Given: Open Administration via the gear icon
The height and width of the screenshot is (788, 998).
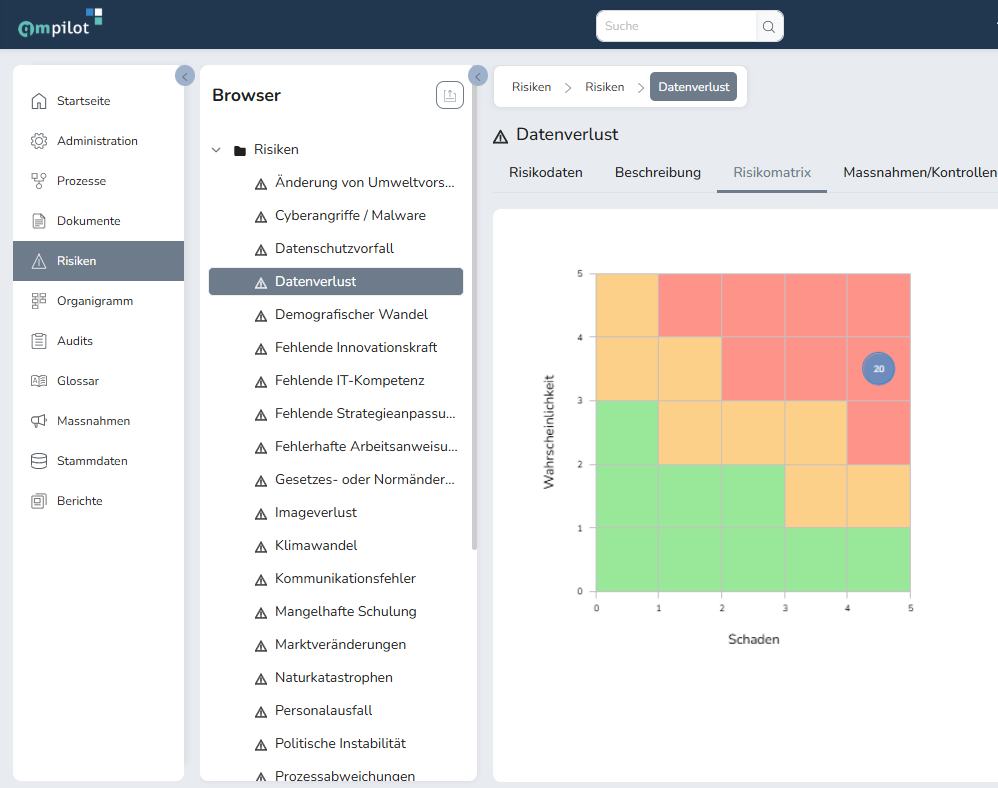Looking at the screenshot, I should (x=39, y=141).
